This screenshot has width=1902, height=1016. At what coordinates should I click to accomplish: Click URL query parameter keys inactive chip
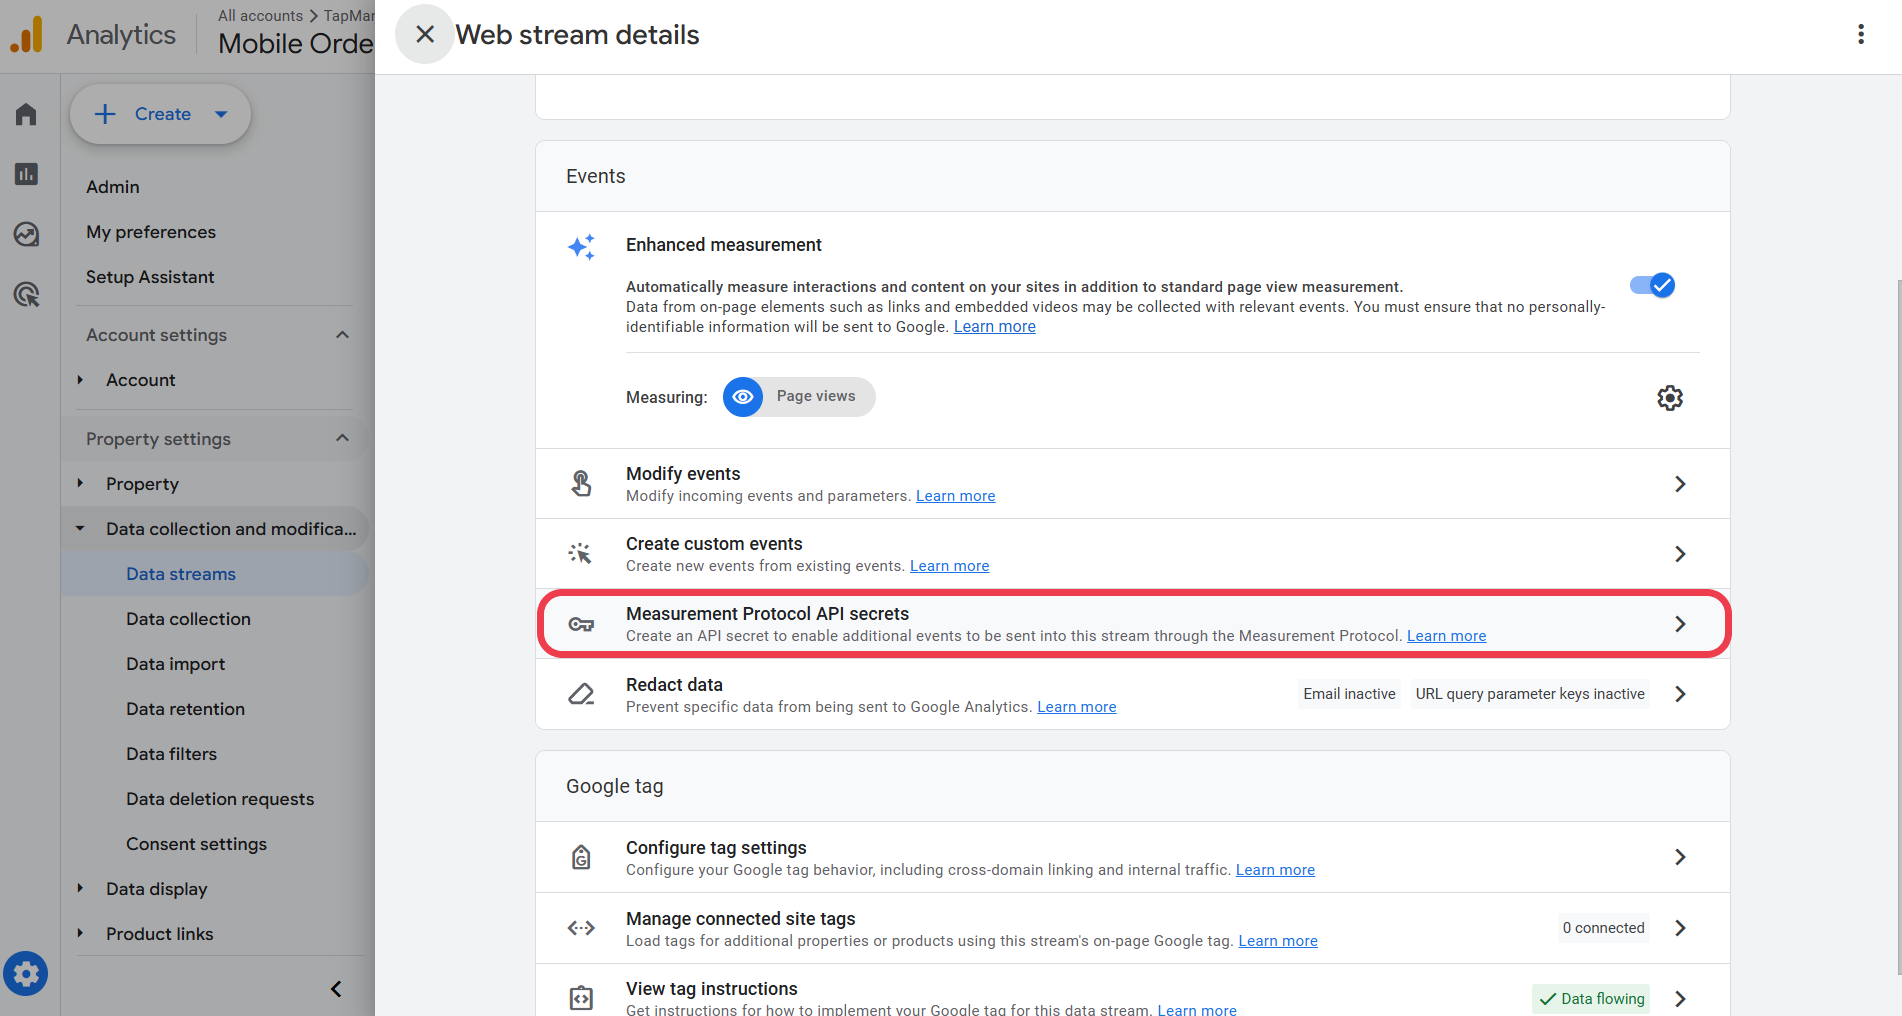[x=1530, y=694]
